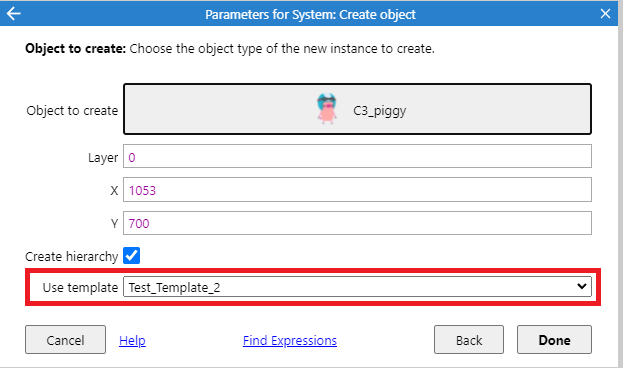Click the C3_piggy sprite icon
623x368 pixels.
coord(327,109)
